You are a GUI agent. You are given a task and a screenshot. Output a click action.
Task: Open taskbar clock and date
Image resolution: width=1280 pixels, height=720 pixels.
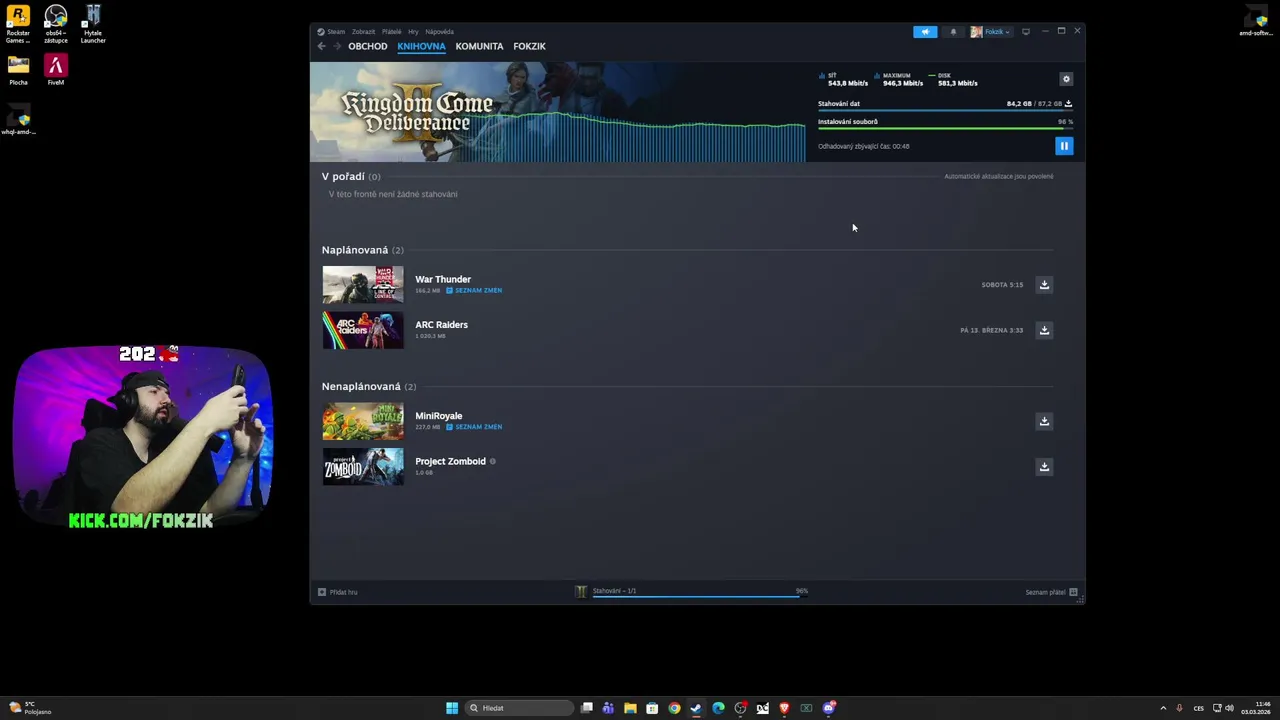coord(1256,708)
